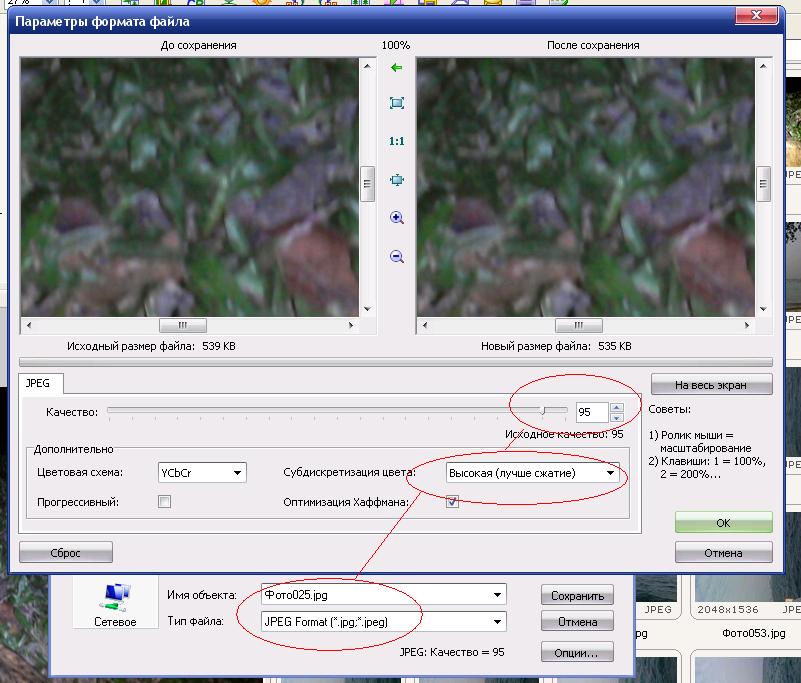Zoom in with the magnifier plus icon
801x683 pixels.
coord(396,218)
